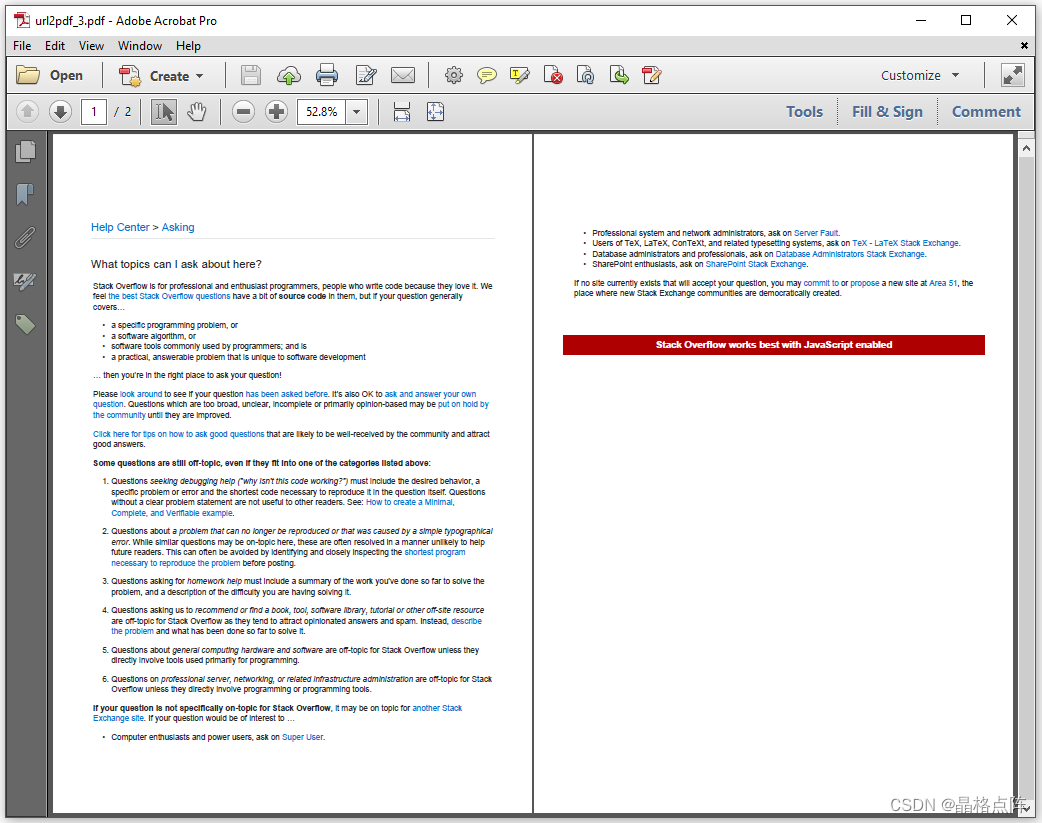Click the Database Administrators Stack Exchange link
Image resolution: width=1042 pixels, height=823 pixels.
point(850,254)
